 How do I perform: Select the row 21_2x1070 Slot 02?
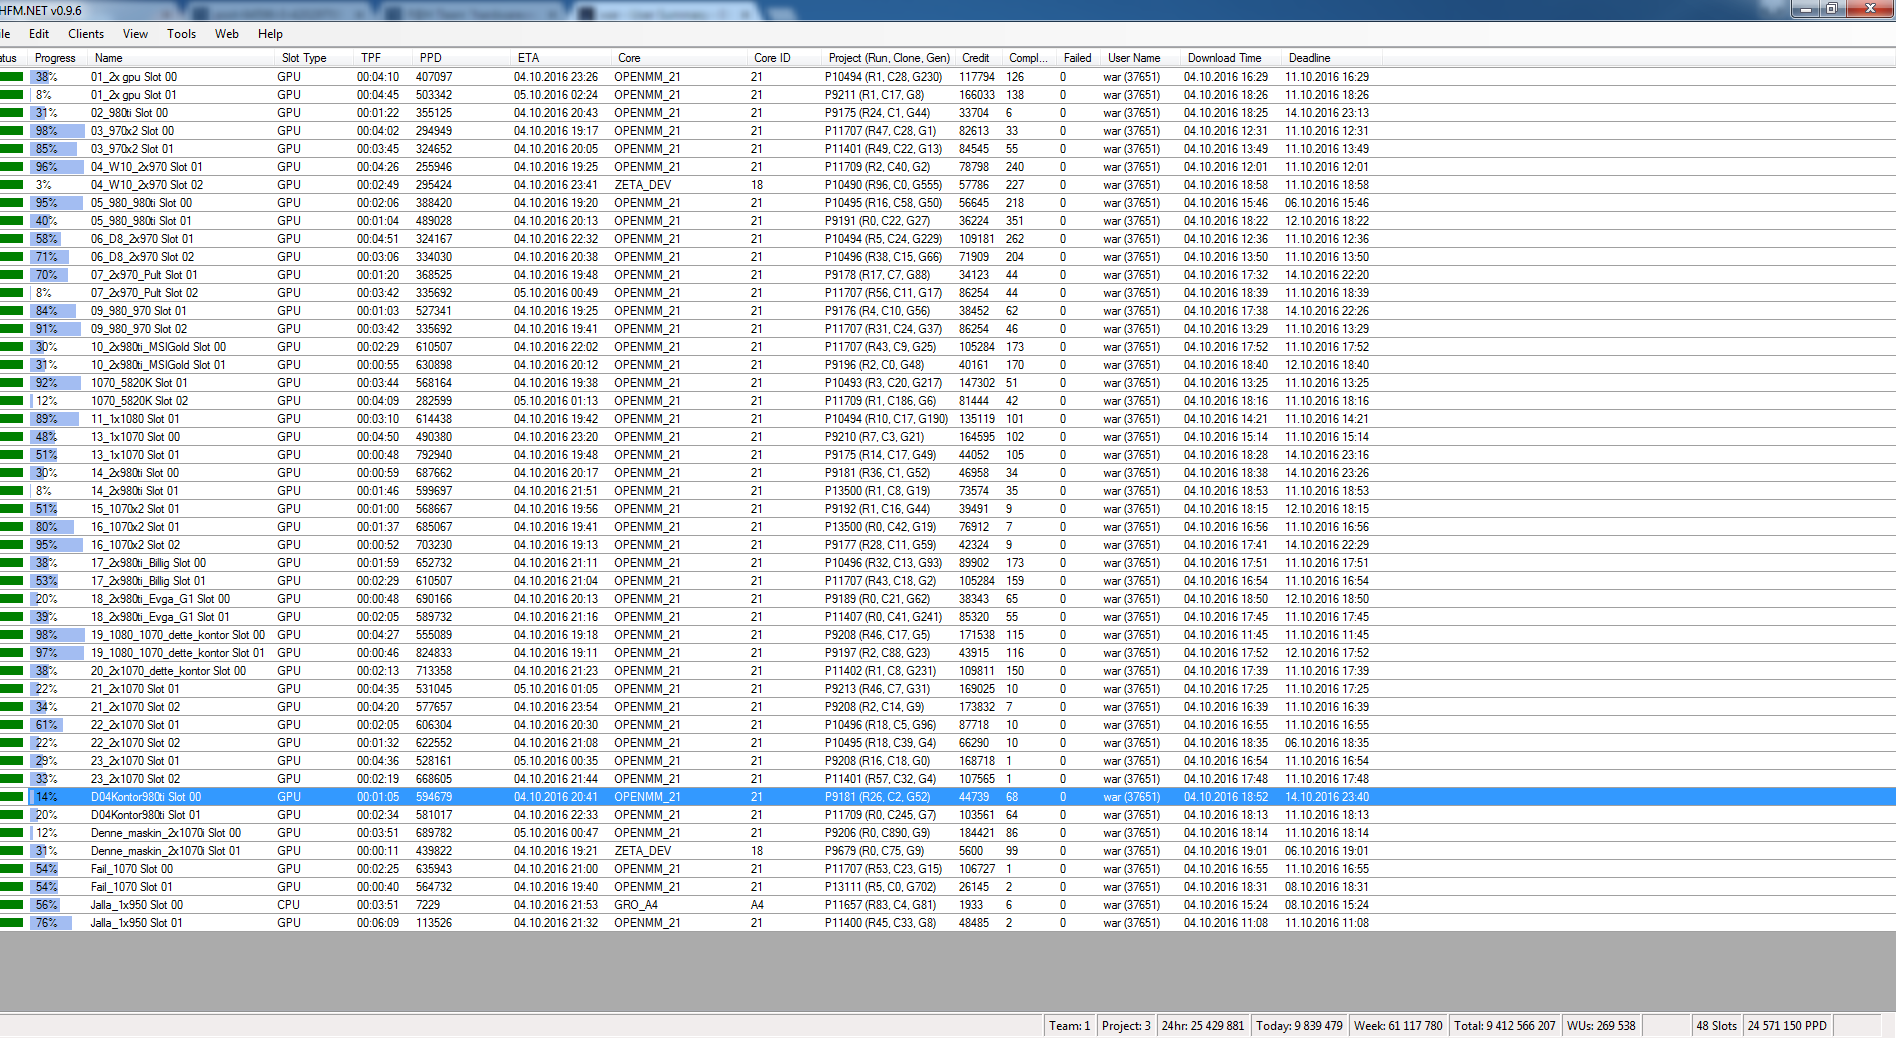(948, 707)
